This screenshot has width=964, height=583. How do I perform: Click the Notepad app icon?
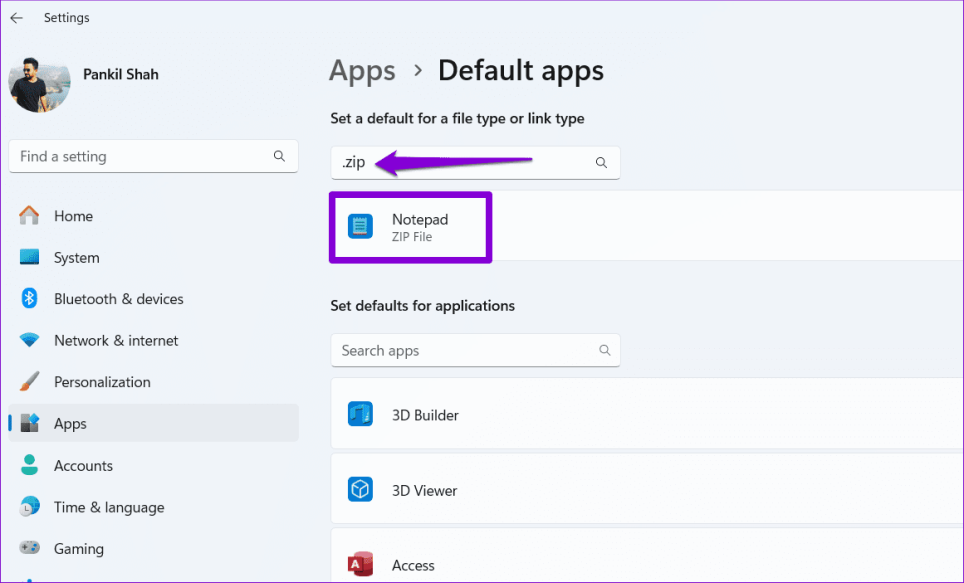click(x=360, y=226)
